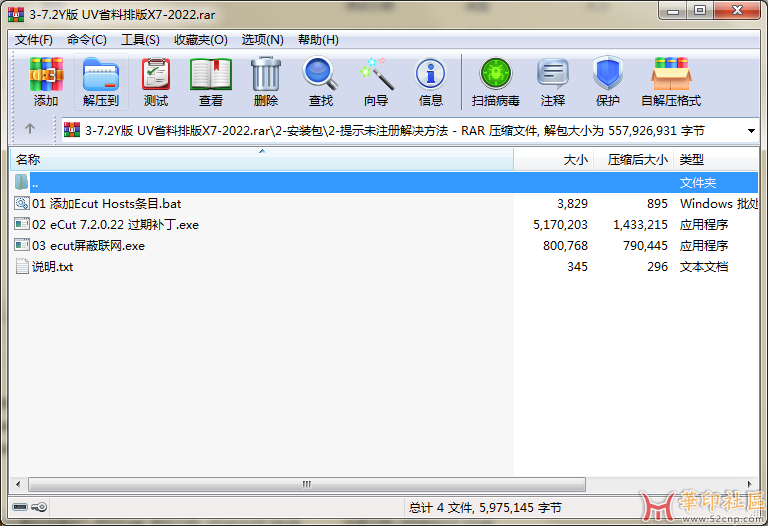Start the virus scan (扫描病毒) tool
The width and height of the screenshot is (768, 526).
tap(495, 82)
